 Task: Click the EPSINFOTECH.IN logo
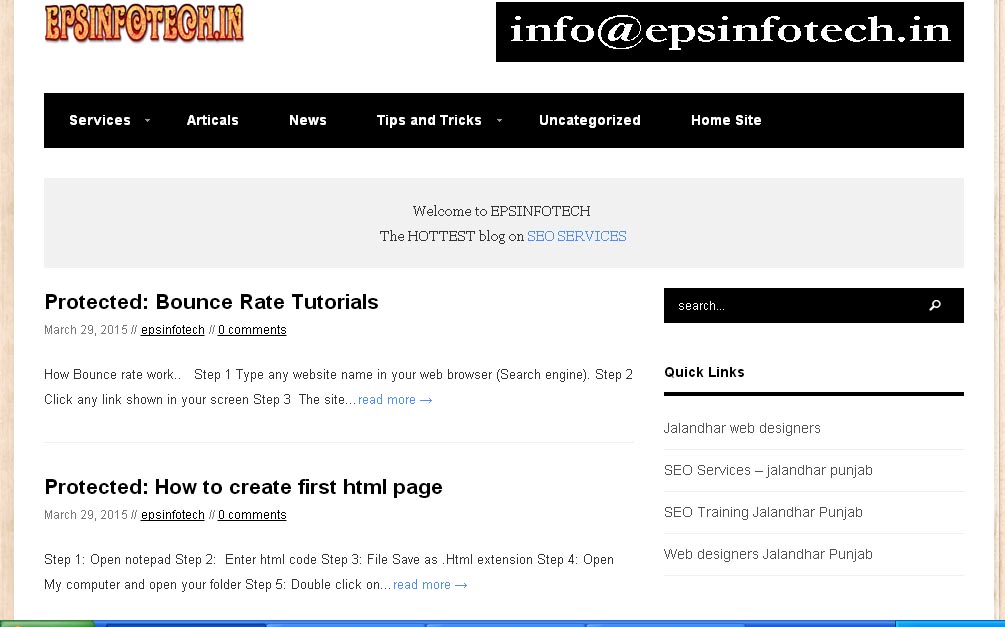(143, 24)
